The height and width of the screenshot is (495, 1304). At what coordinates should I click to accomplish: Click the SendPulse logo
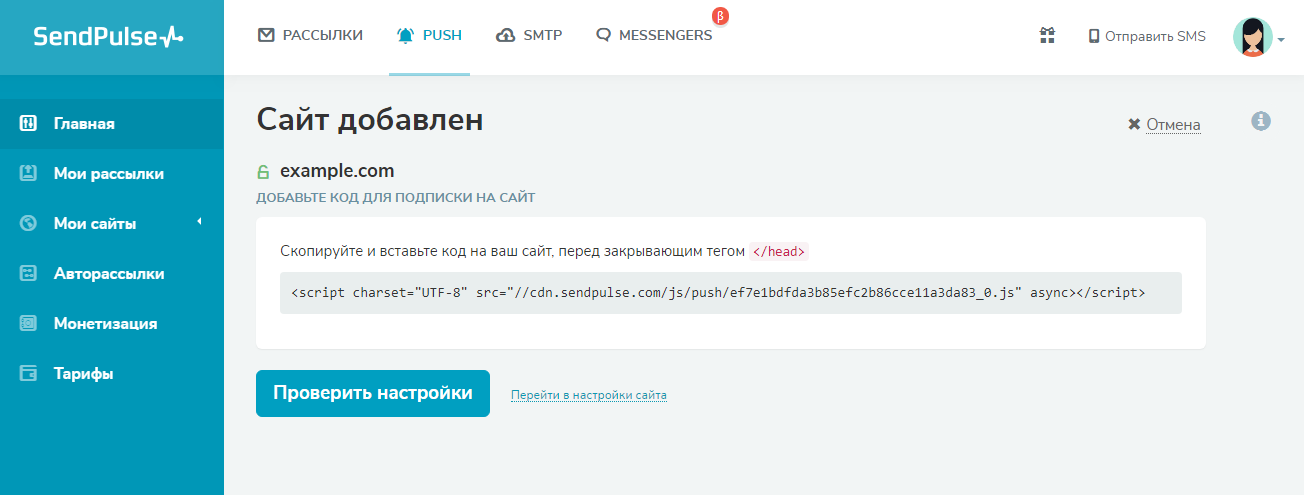coord(109,37)
